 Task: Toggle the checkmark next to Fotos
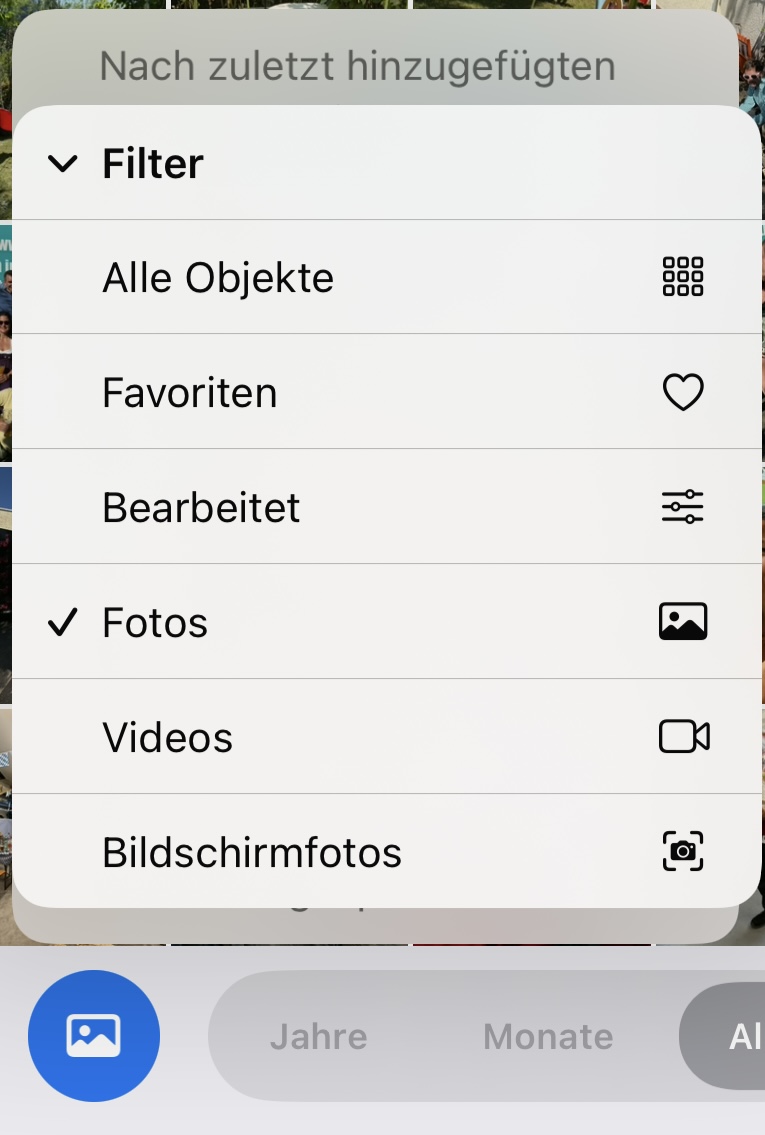63,623
